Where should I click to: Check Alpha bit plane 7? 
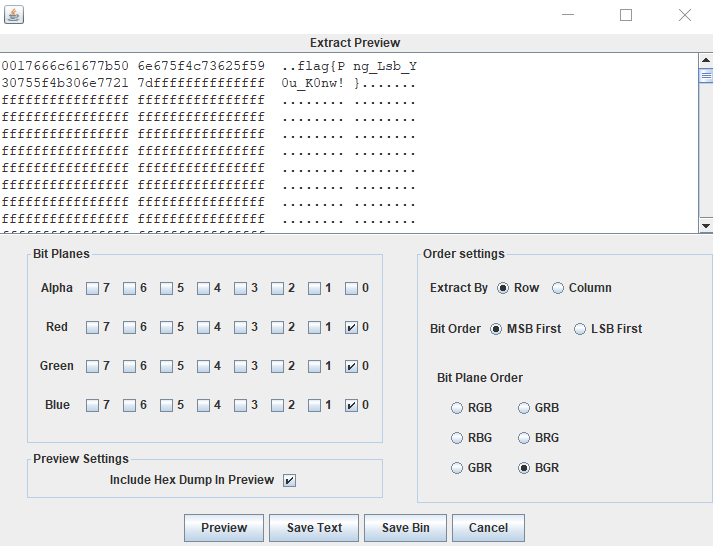(92, 289)
